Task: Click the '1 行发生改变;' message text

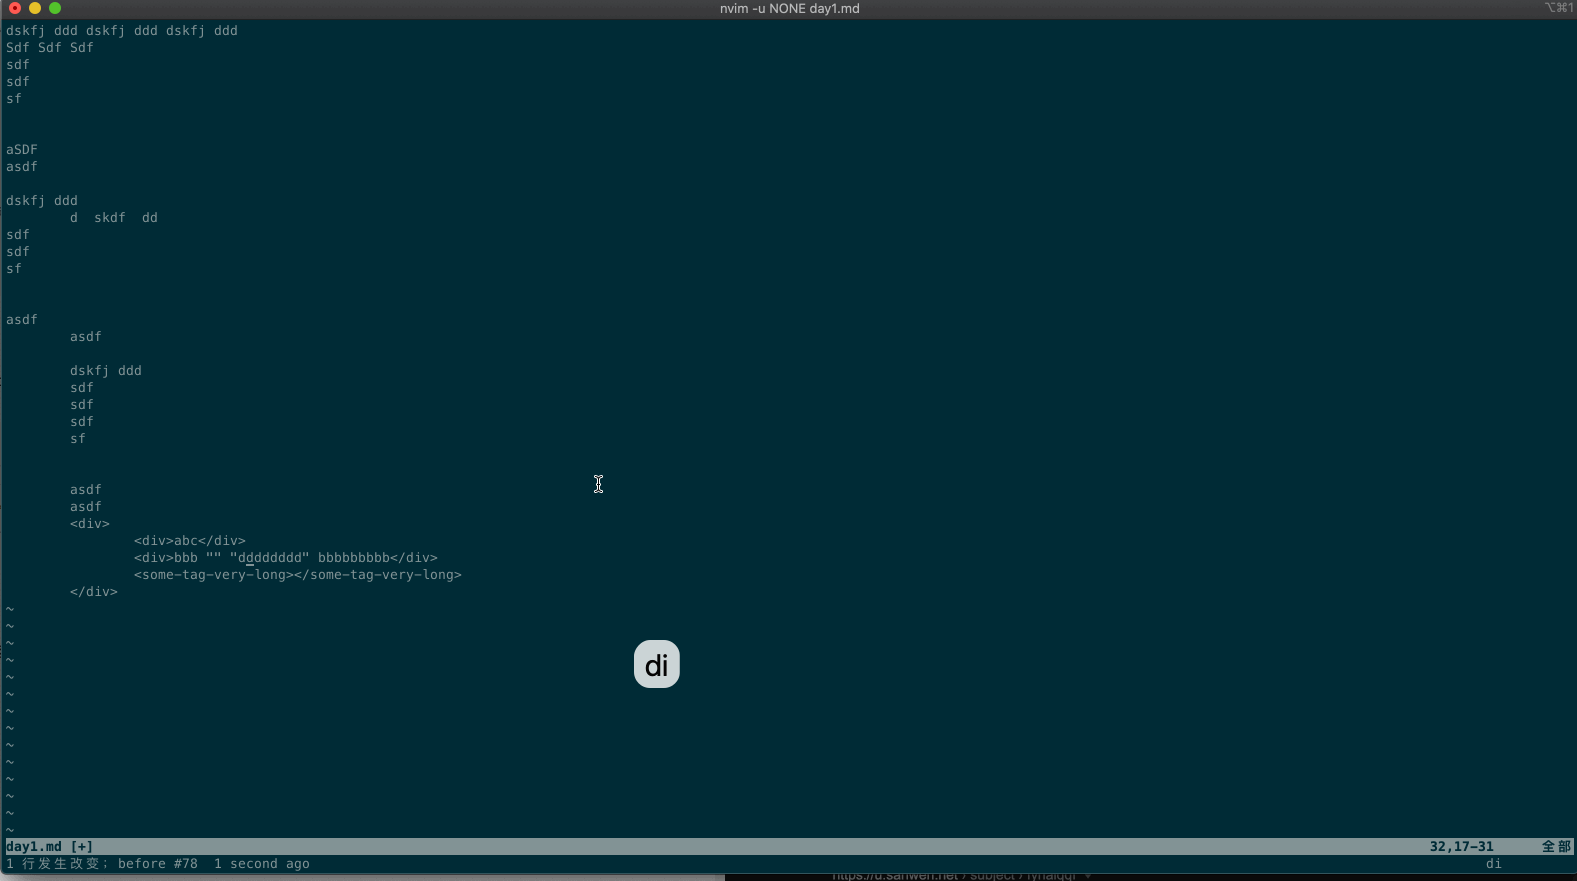Action: coord(57,863)
